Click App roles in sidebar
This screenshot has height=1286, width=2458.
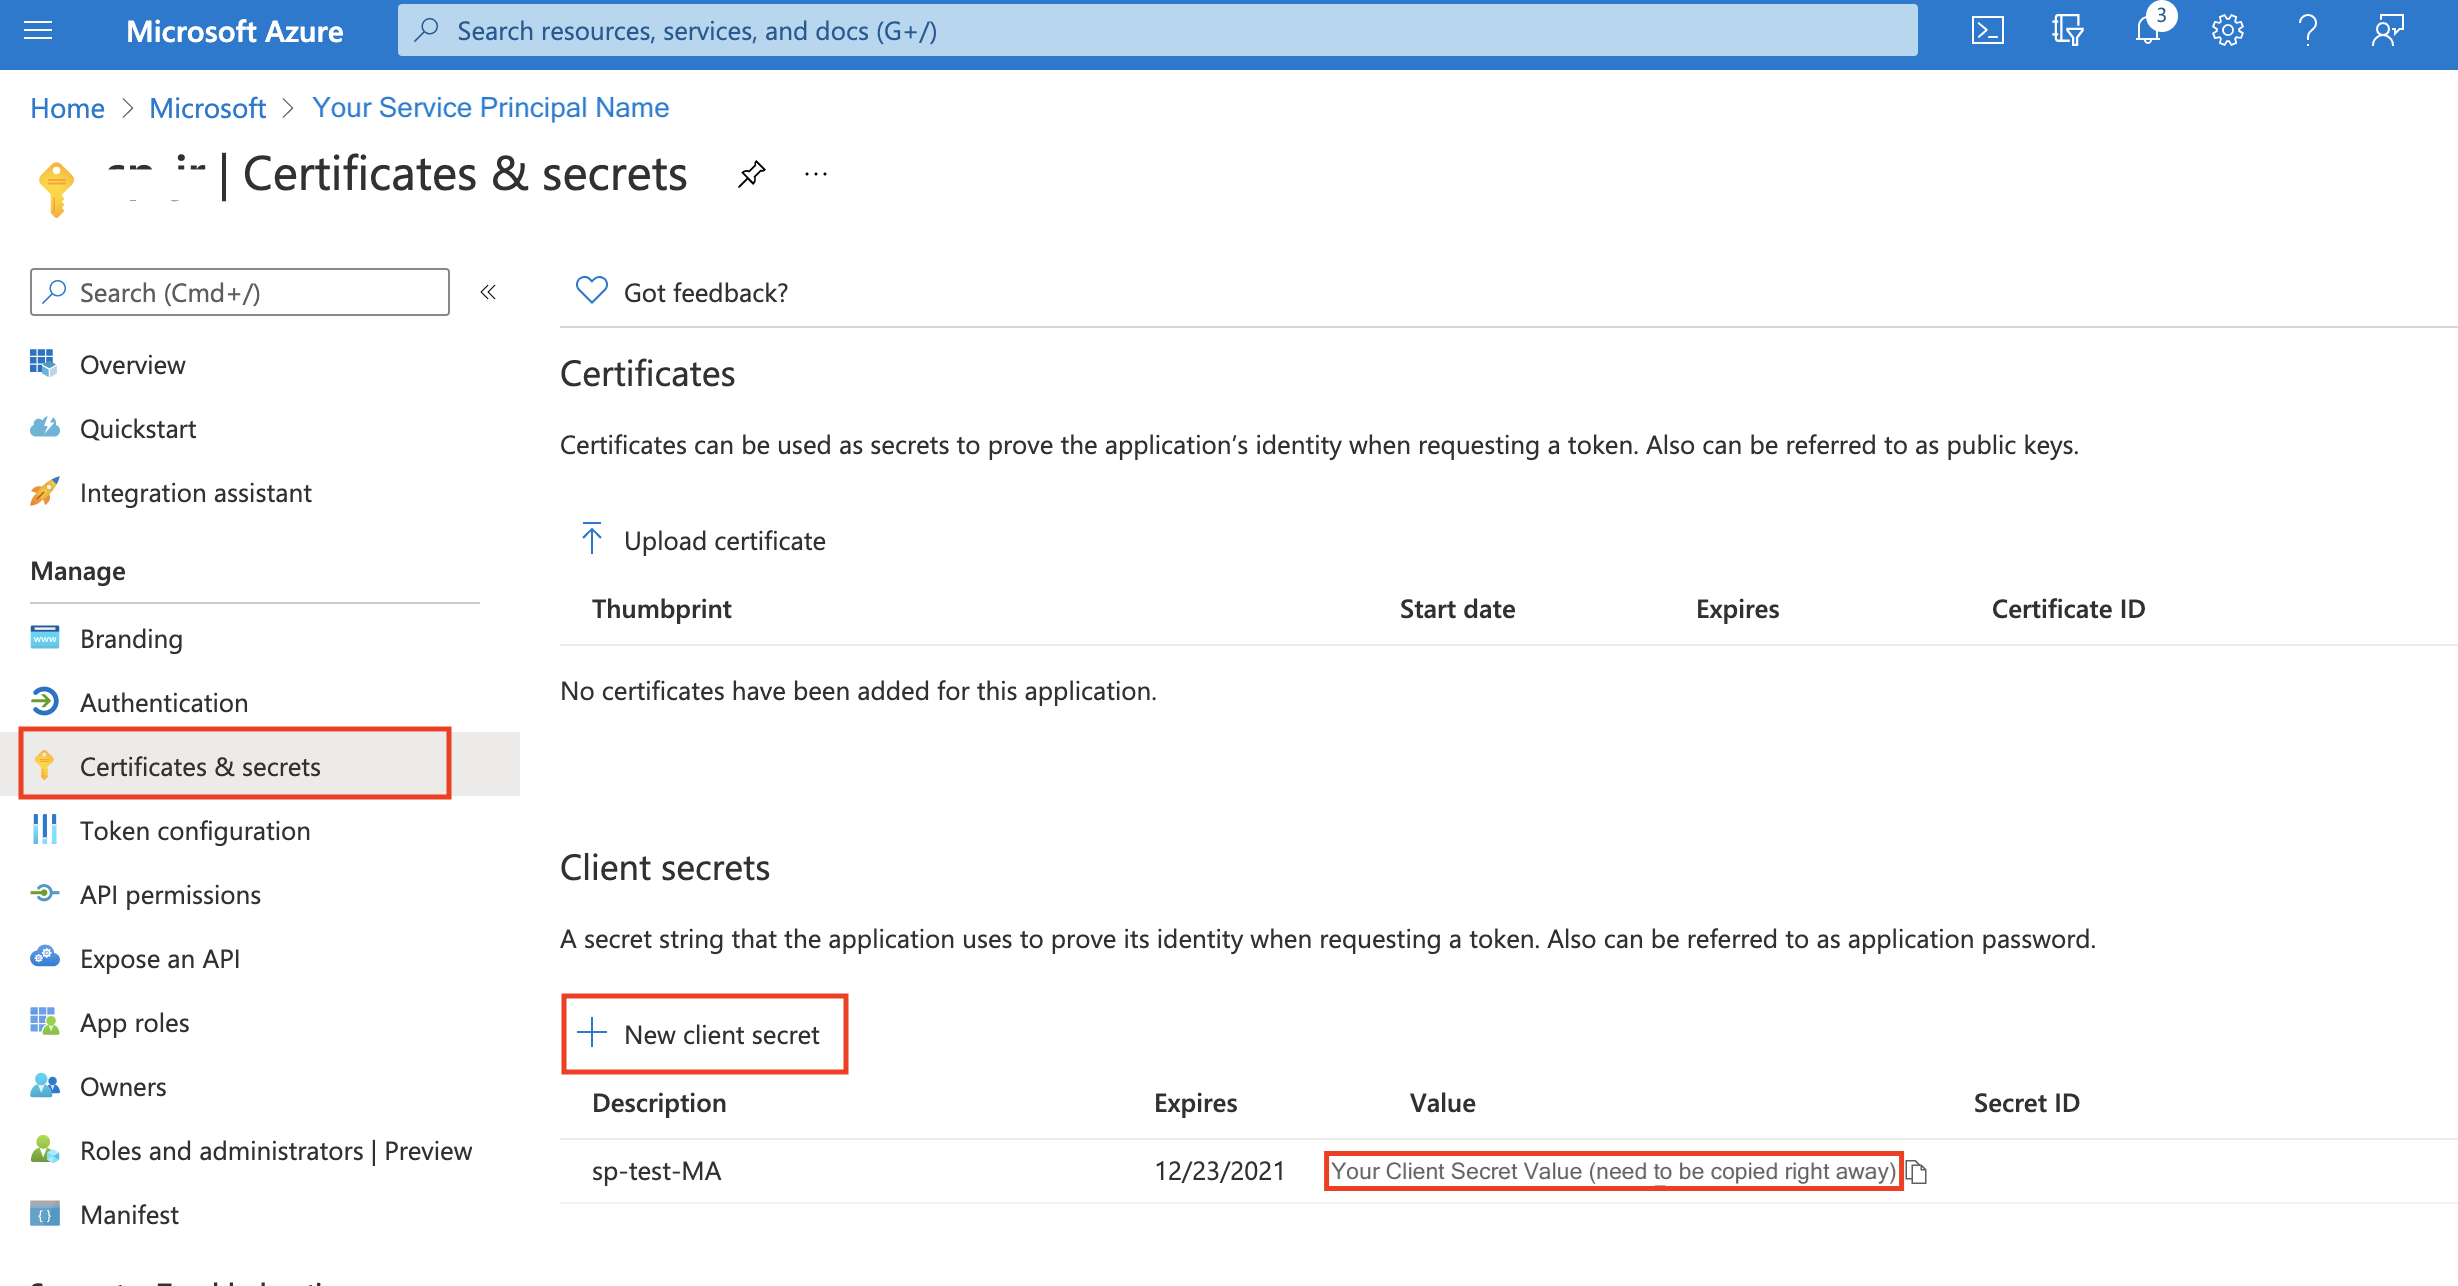click(133, 1023)
